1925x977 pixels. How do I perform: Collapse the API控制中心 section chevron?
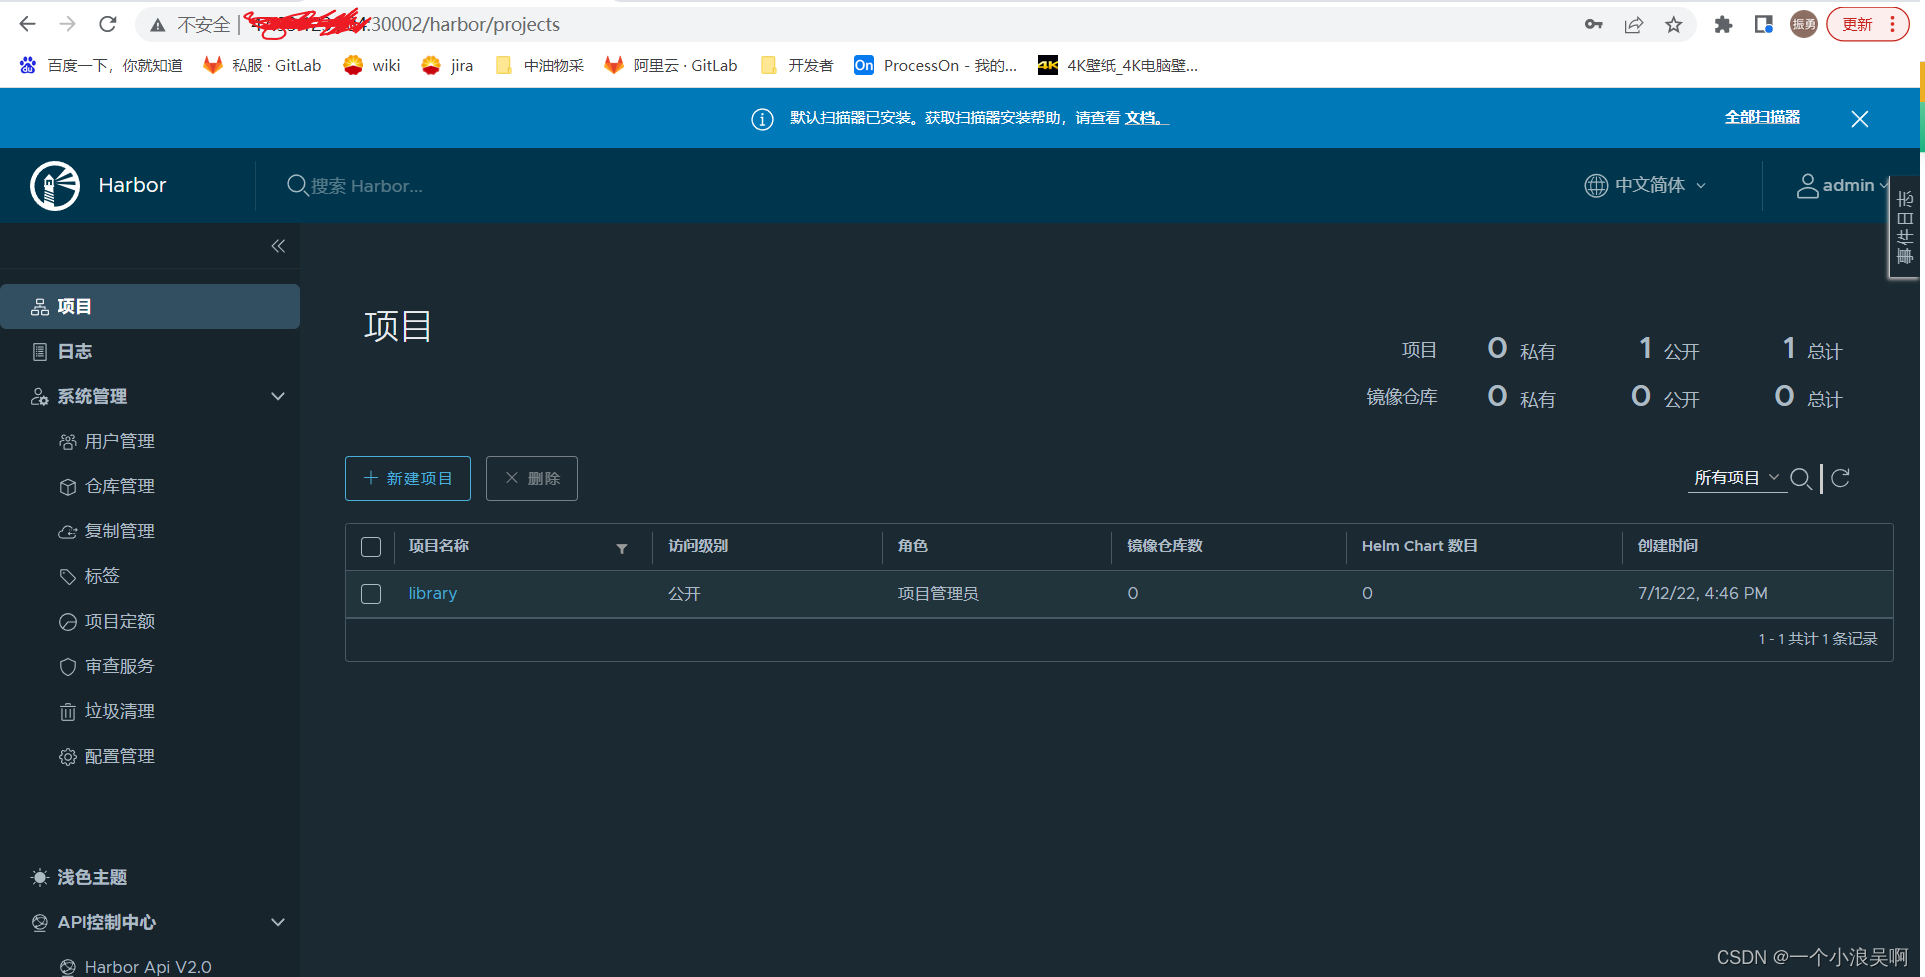pyautogui.click(x=278, y=922)
